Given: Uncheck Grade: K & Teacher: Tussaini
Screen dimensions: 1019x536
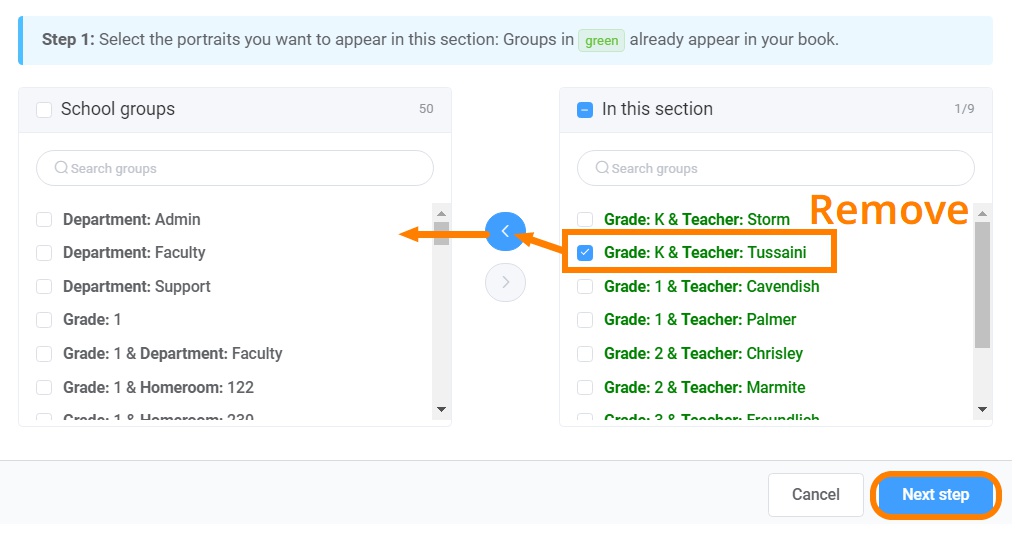Looking at the screenshot, I should pyautogui.click(x=585, y=253).
